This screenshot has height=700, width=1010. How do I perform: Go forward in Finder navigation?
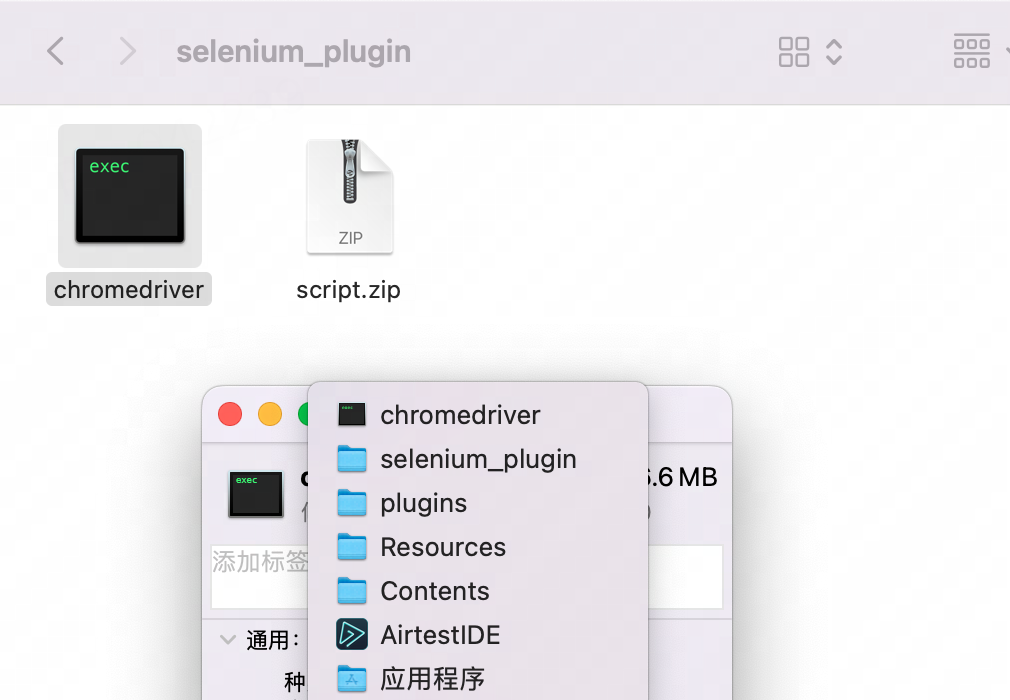click(128, 51)
